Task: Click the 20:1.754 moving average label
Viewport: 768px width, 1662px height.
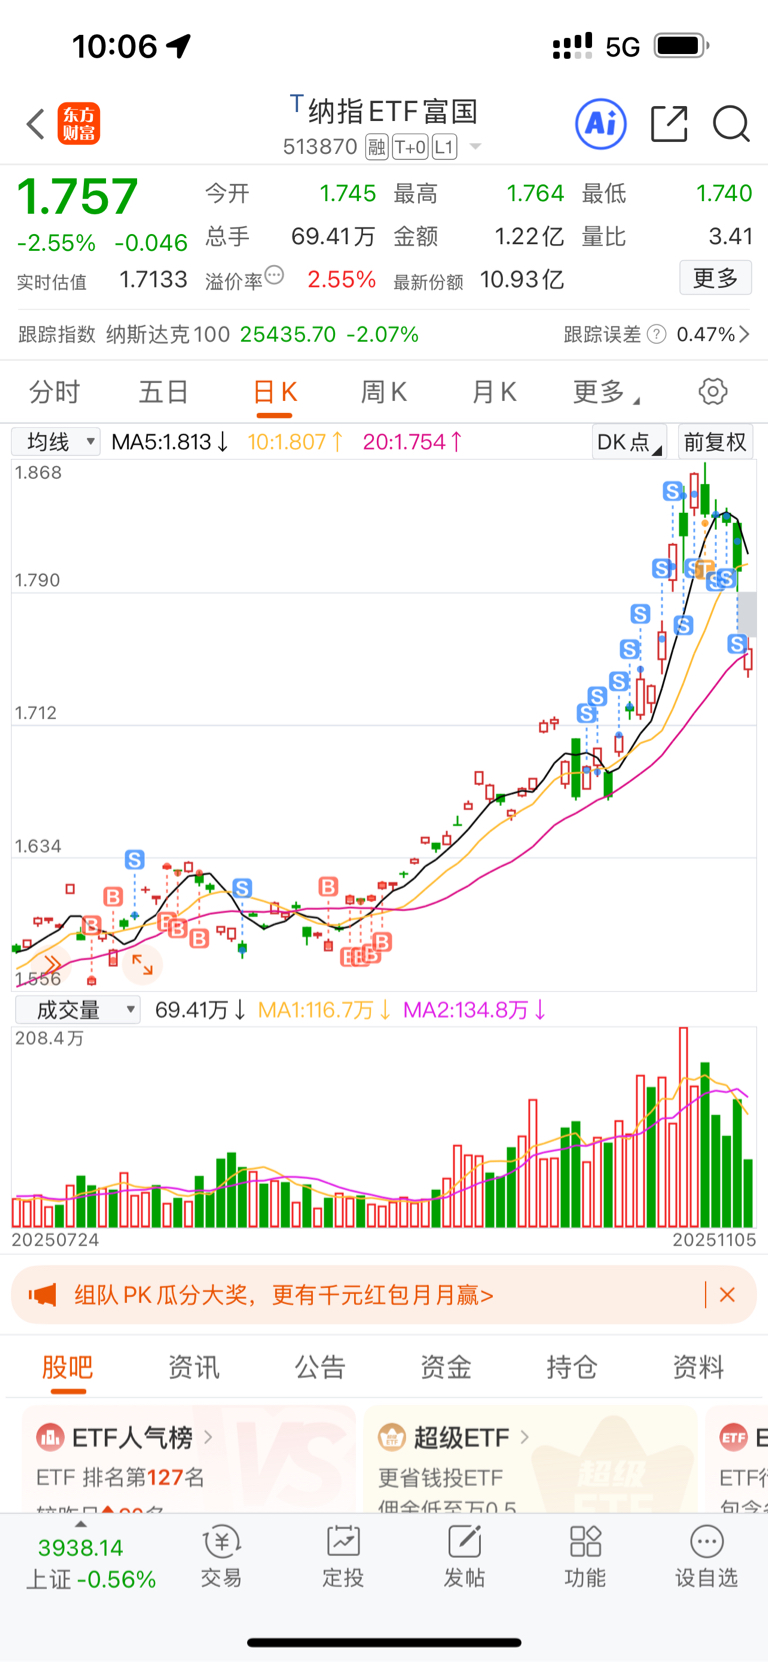Action: (412, 442)
